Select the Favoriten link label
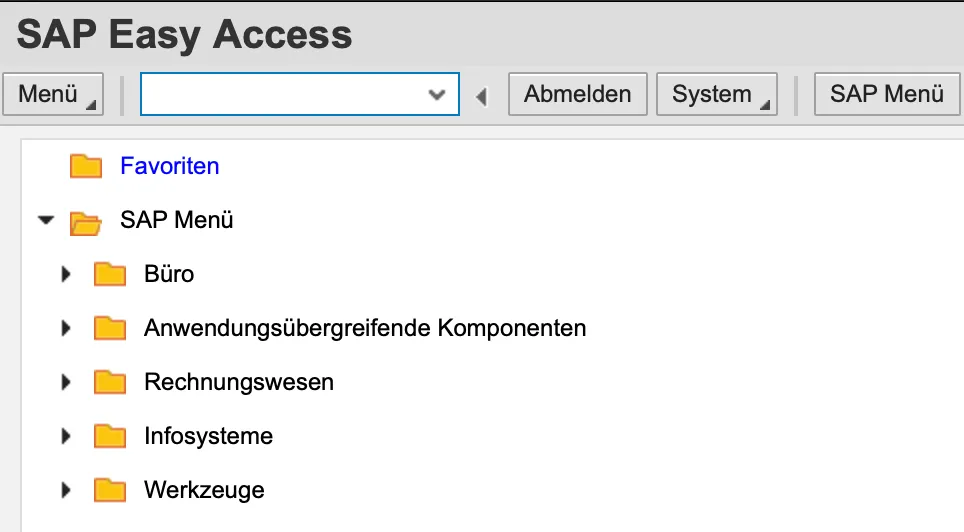Viewport: 964px width, 532px height. coord(169,166)
